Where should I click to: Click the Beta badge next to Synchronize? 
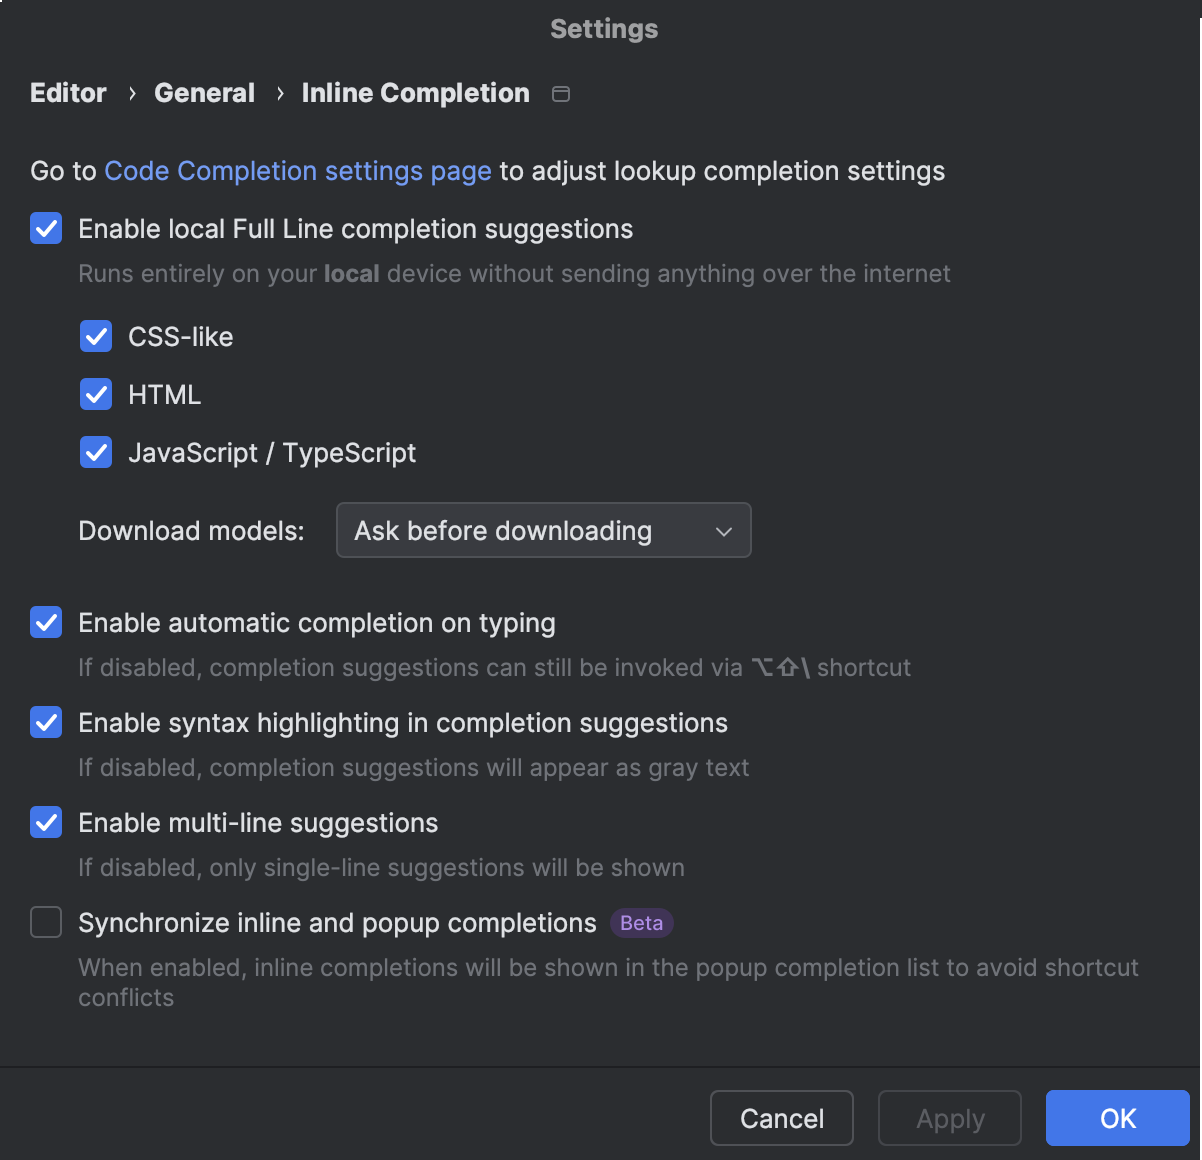click(x=640, y=923)
